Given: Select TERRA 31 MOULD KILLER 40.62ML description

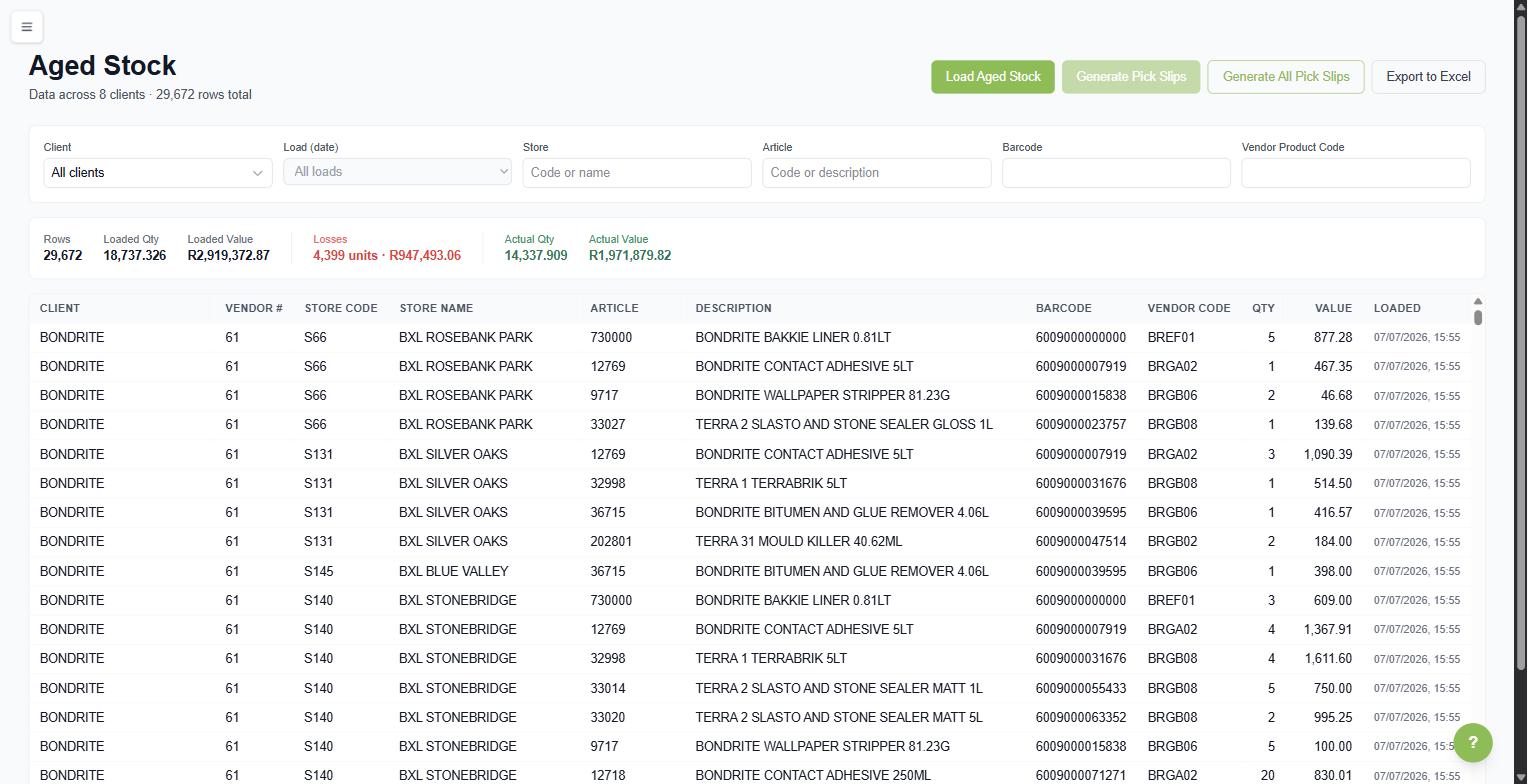Looking at the screenshot, I should point(799,542).
